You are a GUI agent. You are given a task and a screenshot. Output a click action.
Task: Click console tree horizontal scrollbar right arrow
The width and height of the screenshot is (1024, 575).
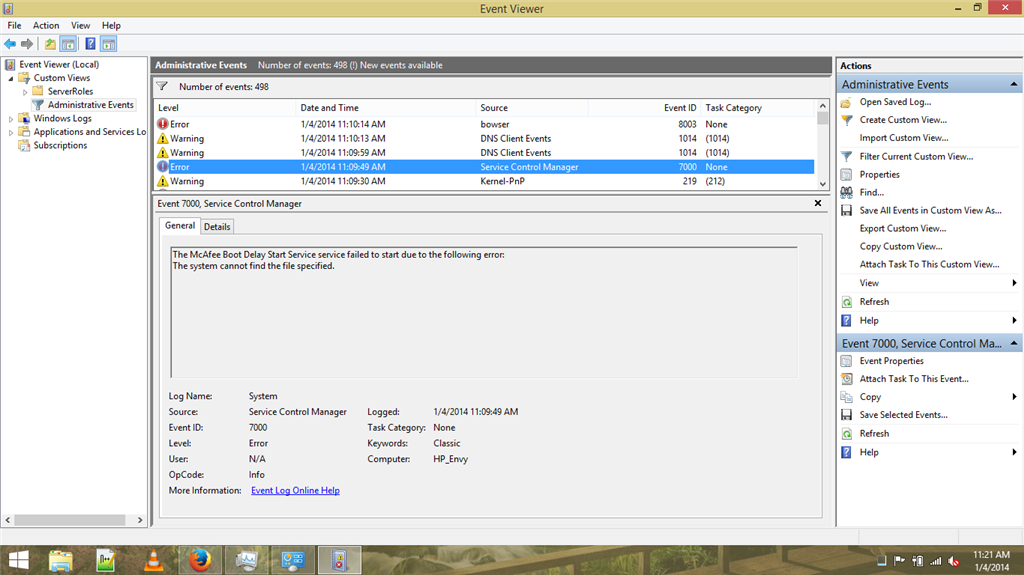point(140,520)
